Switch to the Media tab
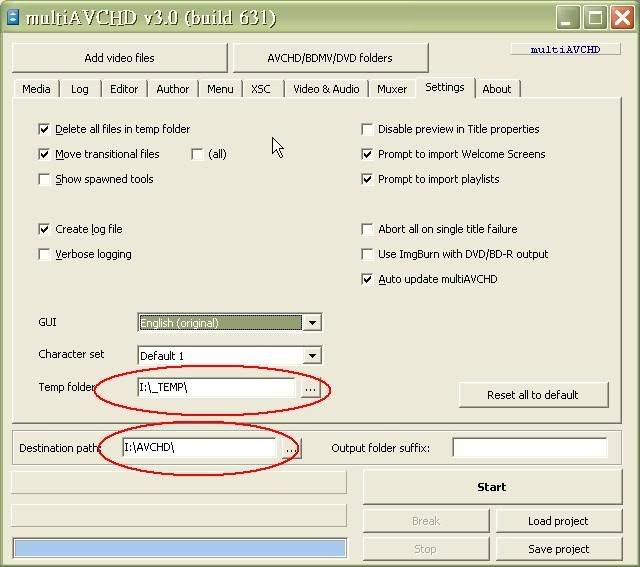 click(36, 89)
